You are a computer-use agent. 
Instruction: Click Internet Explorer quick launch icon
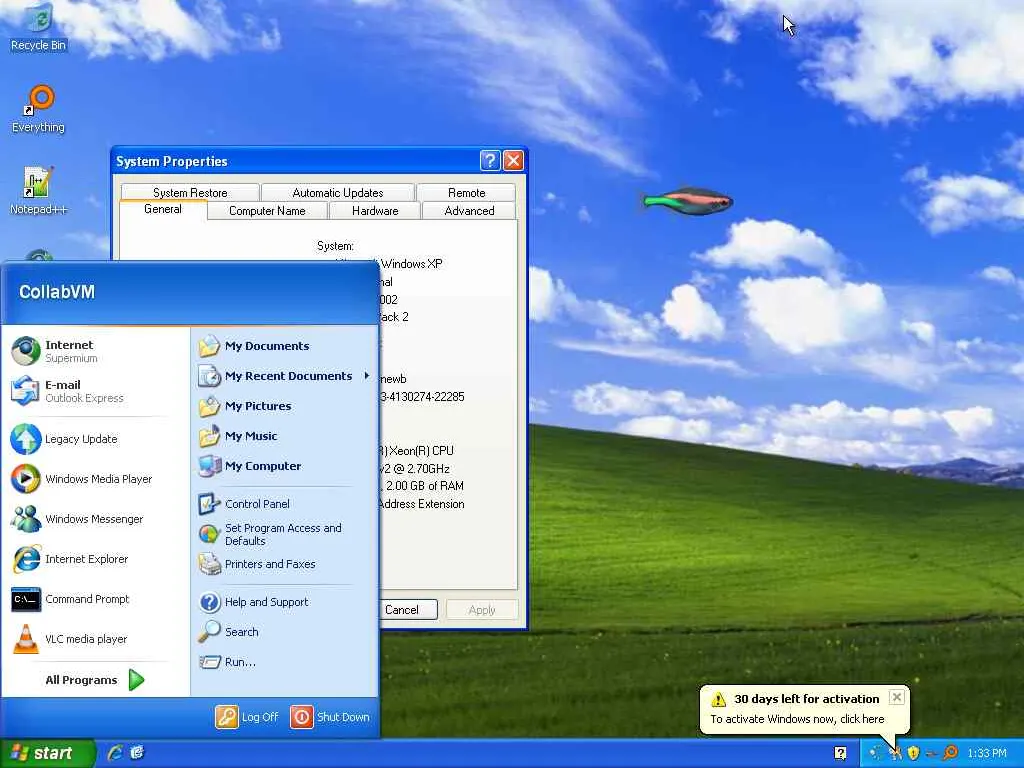(x=115, y=753)
